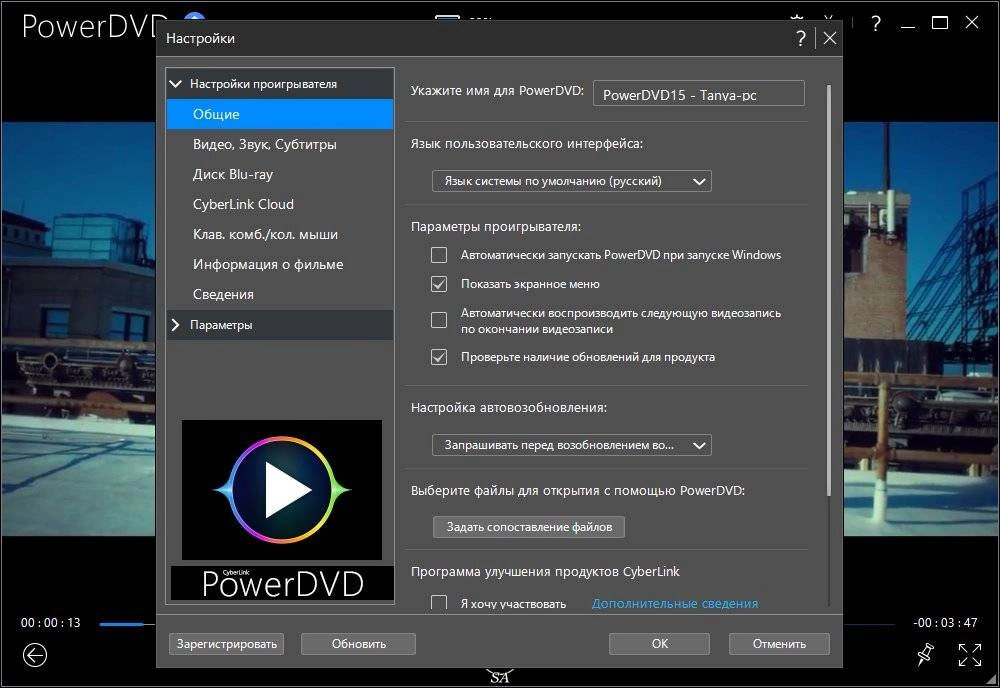Open Информация о фильме page
1000x688 pixels.
click(x=280, y=264)
